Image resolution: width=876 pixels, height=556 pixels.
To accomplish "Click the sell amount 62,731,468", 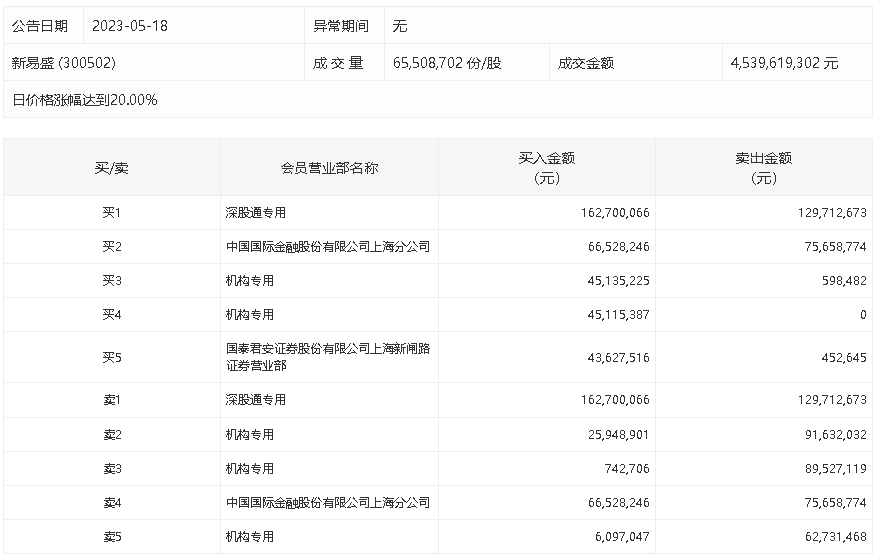I will 836,536.
